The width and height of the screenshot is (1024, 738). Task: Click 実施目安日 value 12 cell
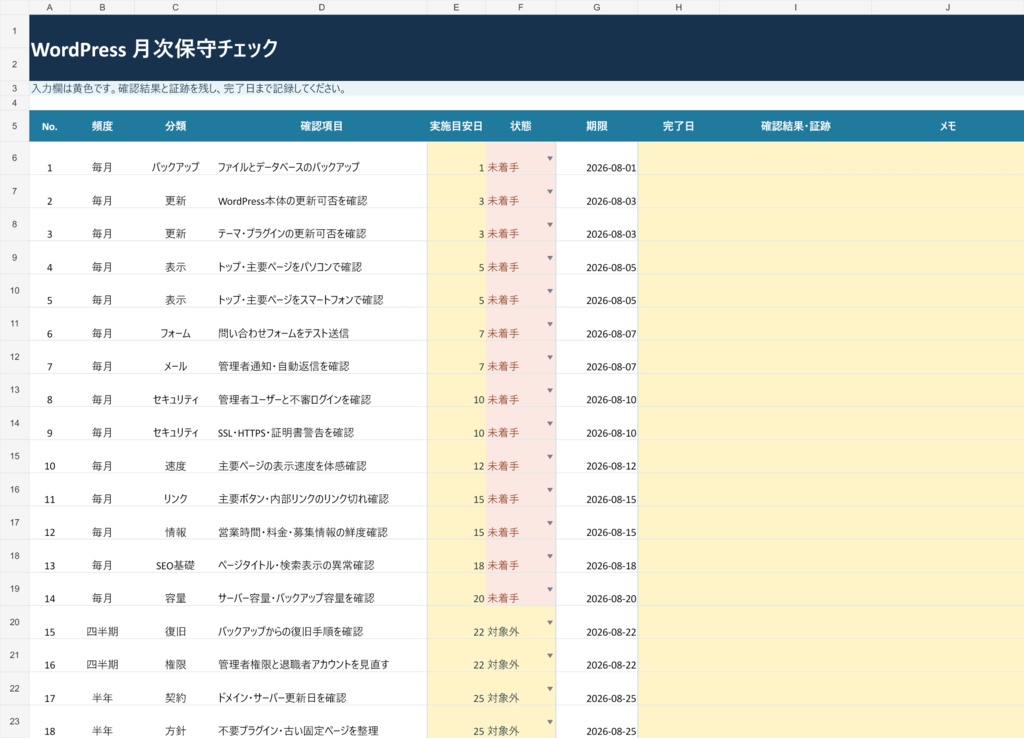coord(456,457)
